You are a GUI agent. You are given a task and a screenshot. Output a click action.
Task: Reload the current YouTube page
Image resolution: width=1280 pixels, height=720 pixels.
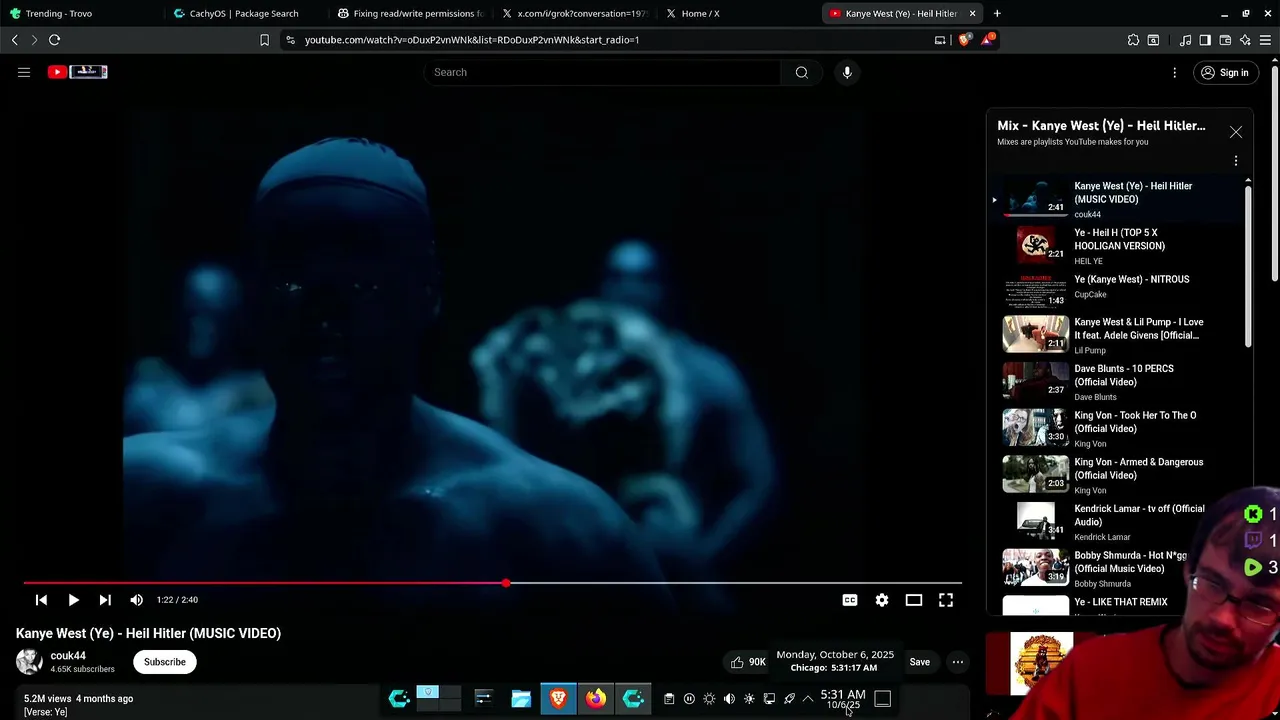point(54,40)
